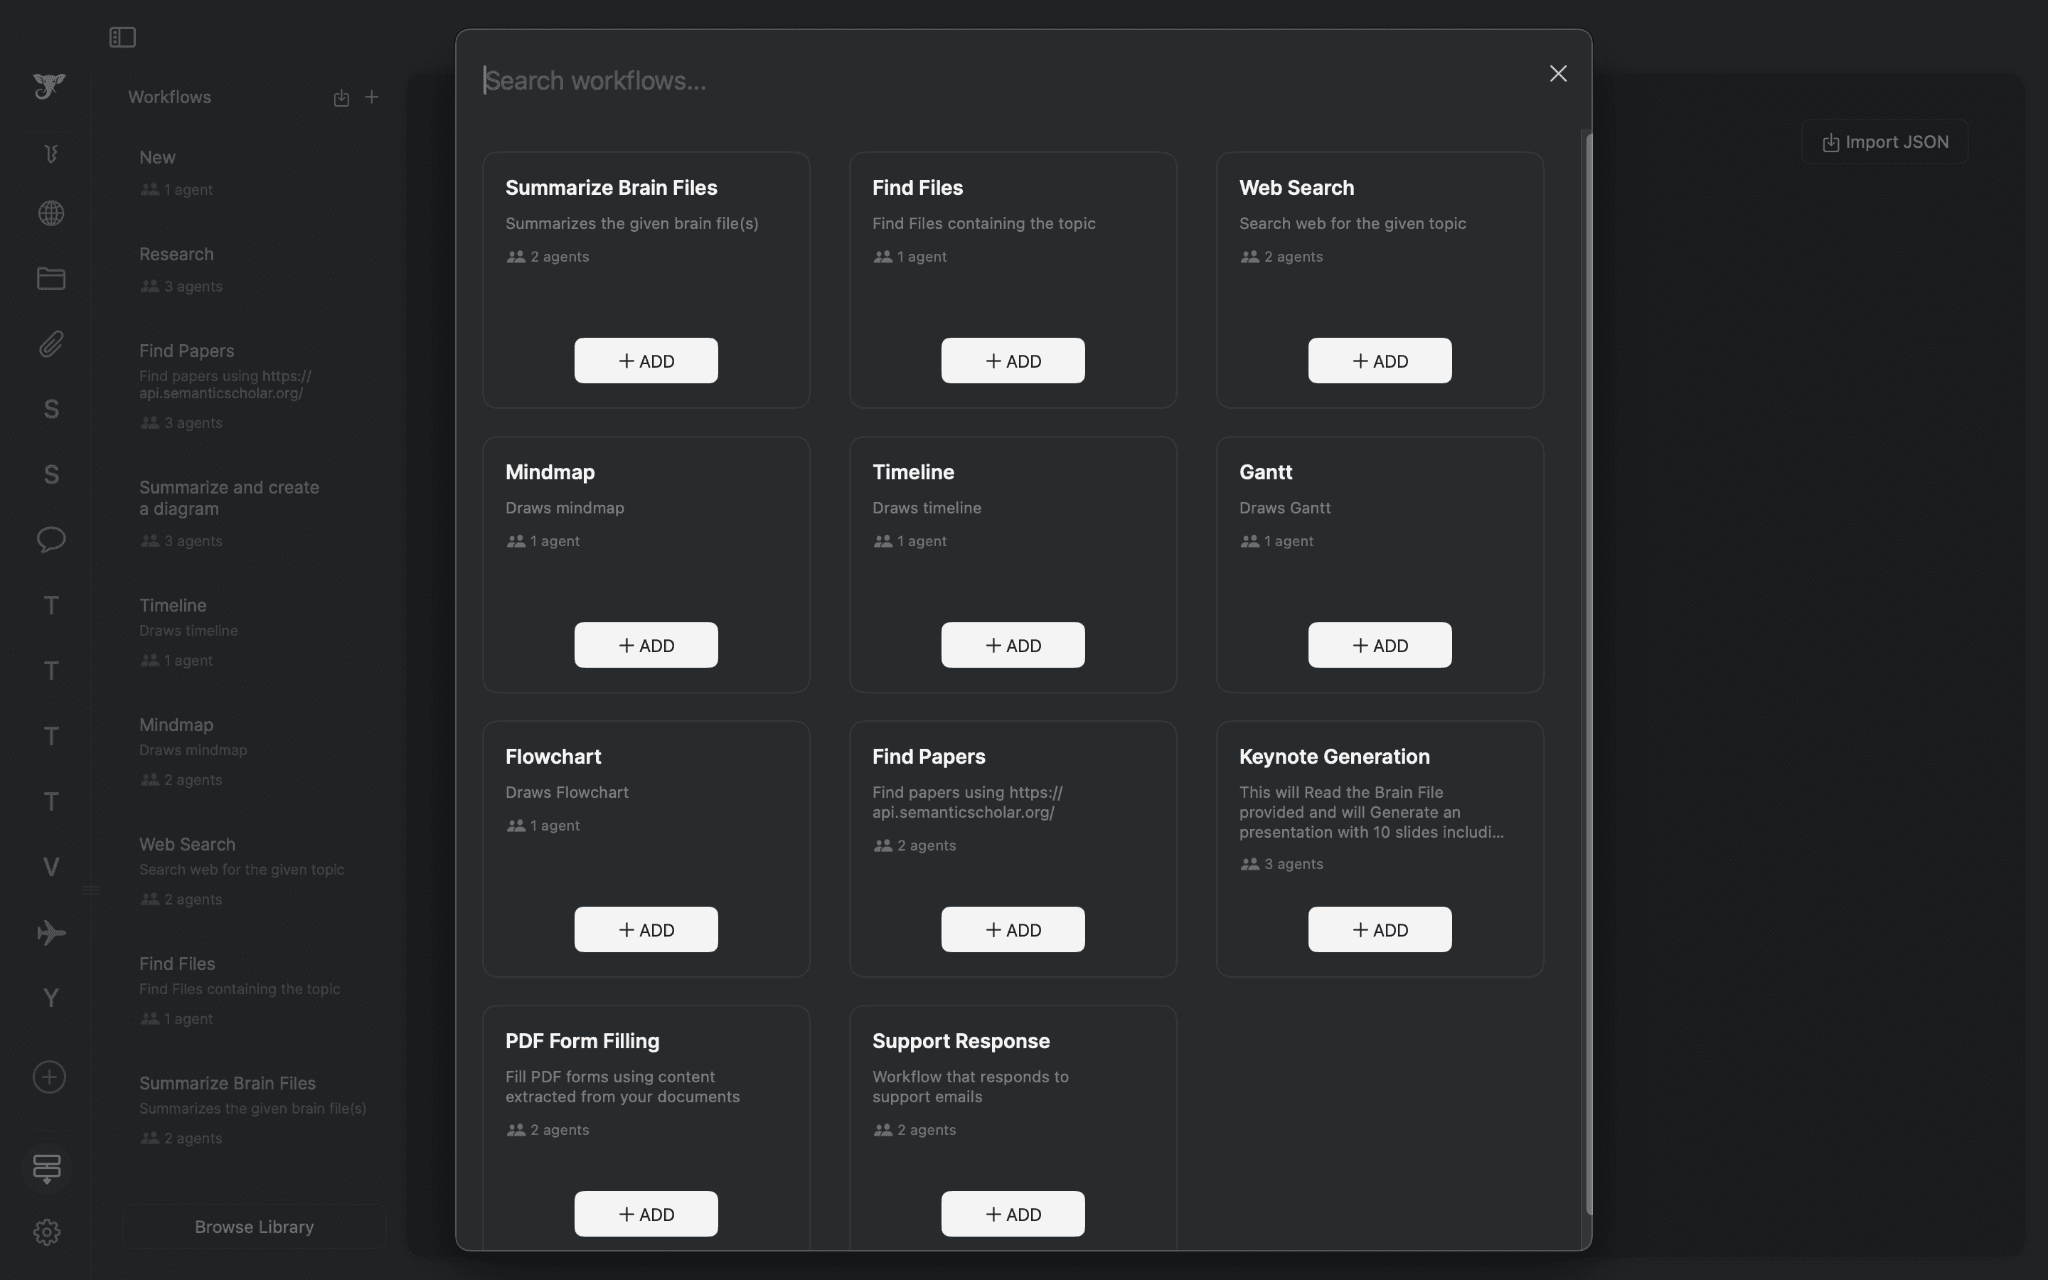Click the circled plus add workspace icon

[49, 1077]
